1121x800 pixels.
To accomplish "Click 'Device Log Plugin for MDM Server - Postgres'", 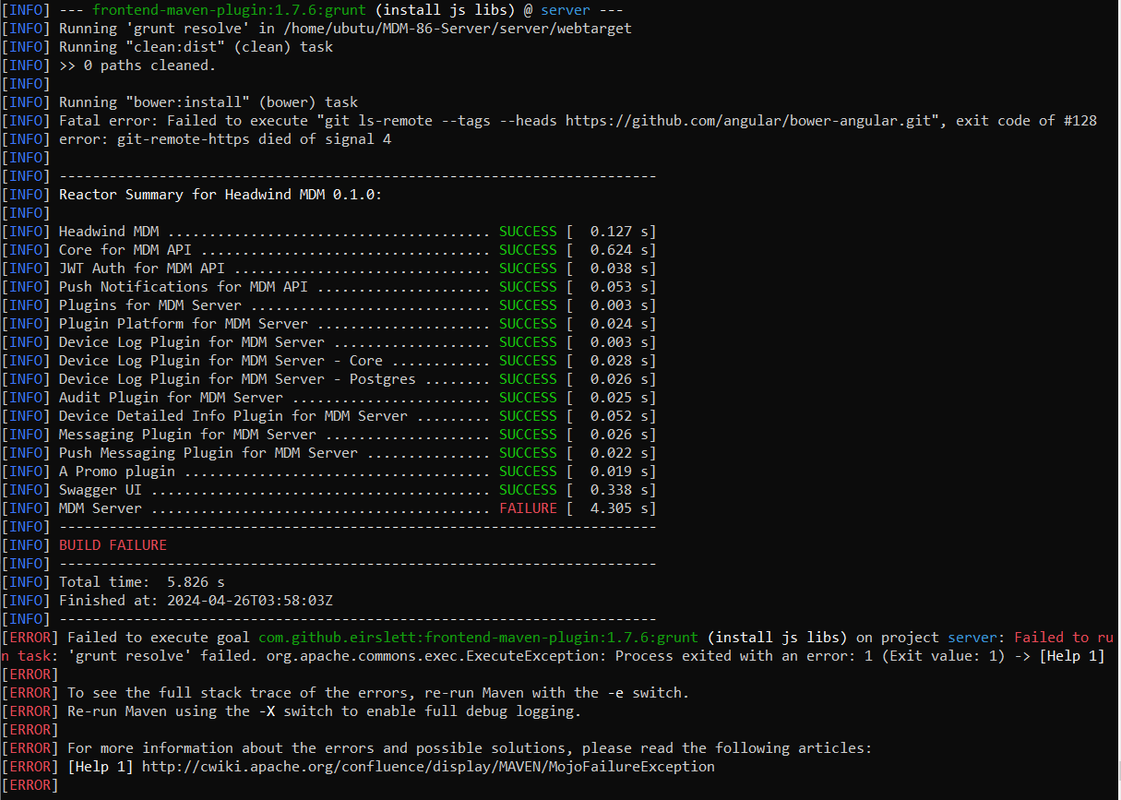I will point(237,380).
